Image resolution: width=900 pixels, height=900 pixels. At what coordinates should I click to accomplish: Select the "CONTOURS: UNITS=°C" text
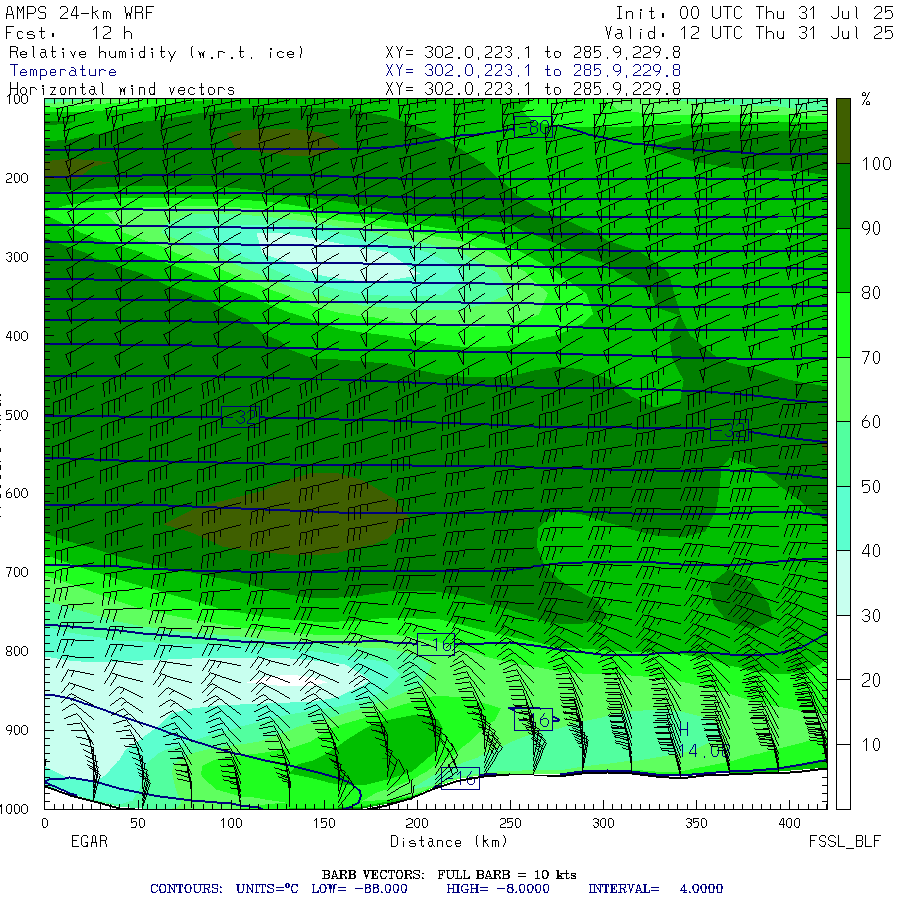click(x=224, y=889)
